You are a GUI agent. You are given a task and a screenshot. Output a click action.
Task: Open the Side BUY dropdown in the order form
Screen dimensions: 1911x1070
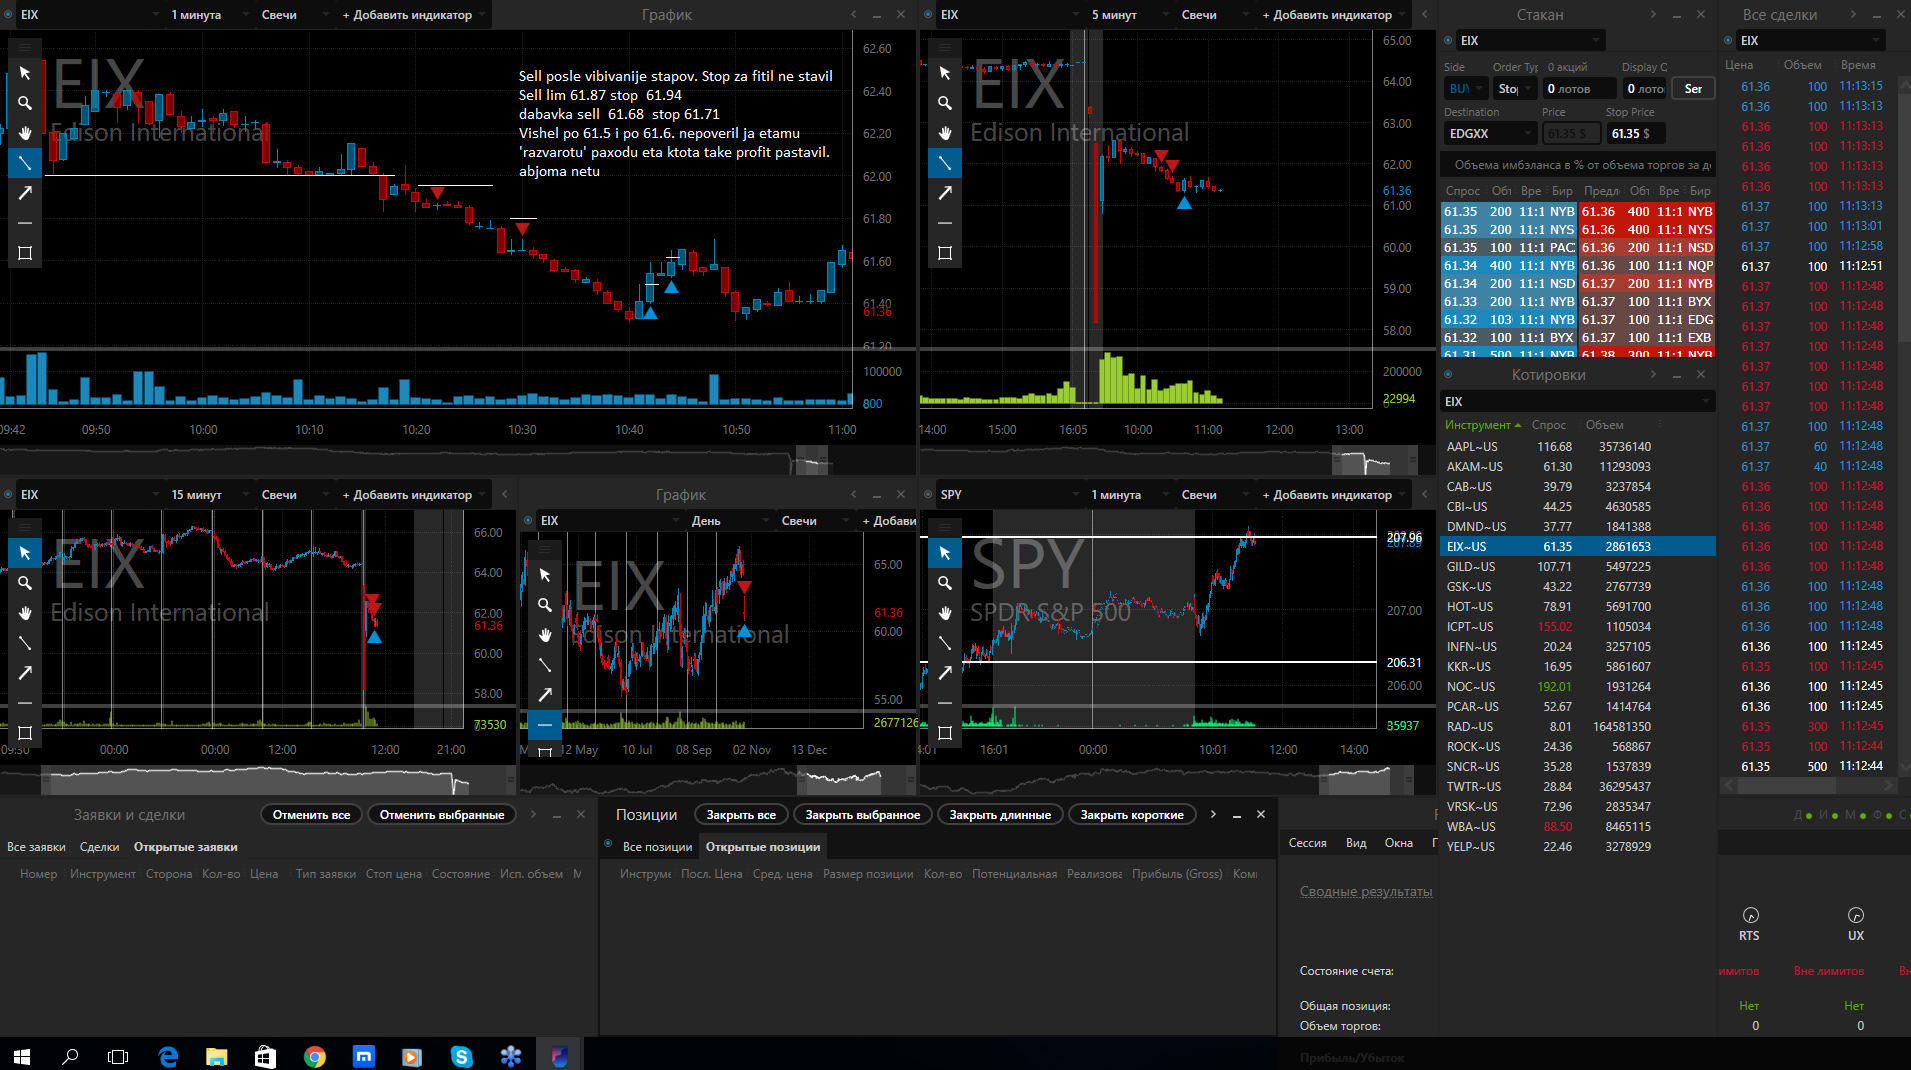pos(1465,89)
